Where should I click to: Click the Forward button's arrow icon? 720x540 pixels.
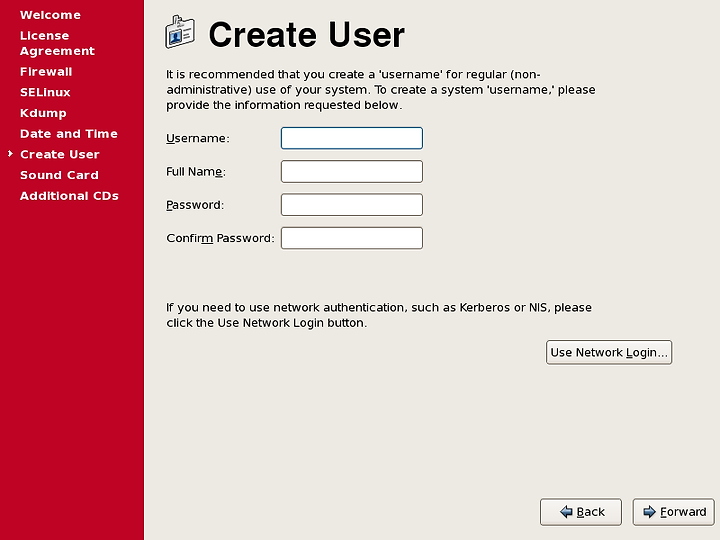pyautogui.click(x=649, y=512)
